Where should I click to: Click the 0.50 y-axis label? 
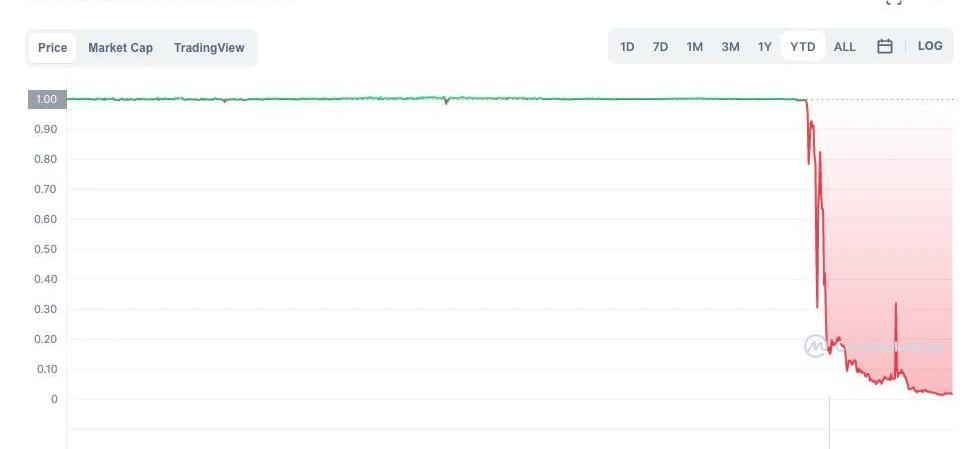pos(47,249)
